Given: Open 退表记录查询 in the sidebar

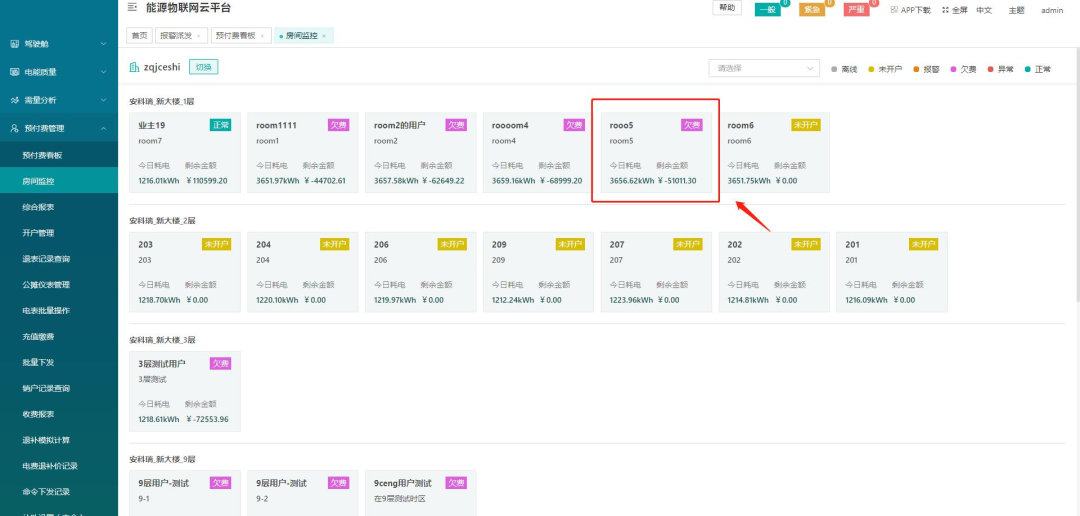Looking at the screenshot, I should pyautogui.click(x=59, y=259).
